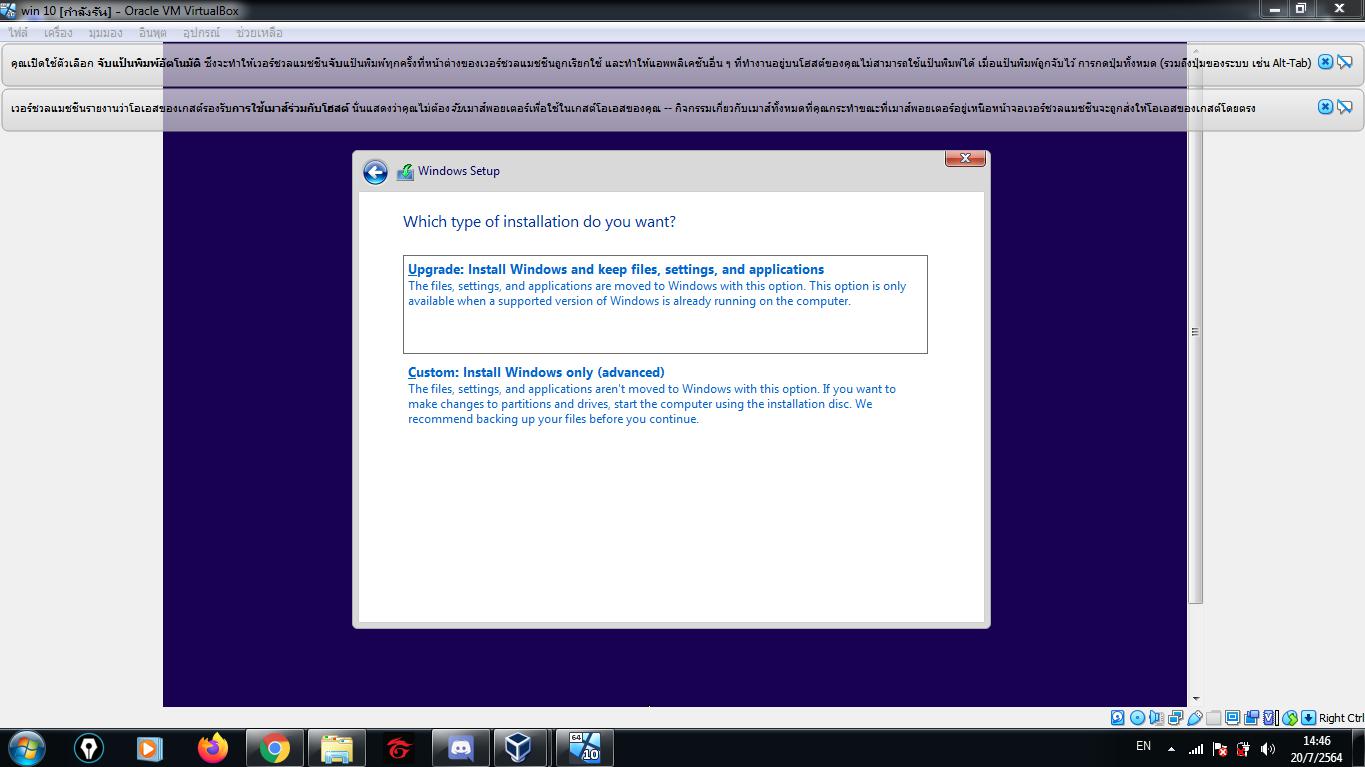Image resolution: width=1365 pixels, height=767 pixels.
Task: Dismiss the mouse integration notification
Action: point(1325,107)
